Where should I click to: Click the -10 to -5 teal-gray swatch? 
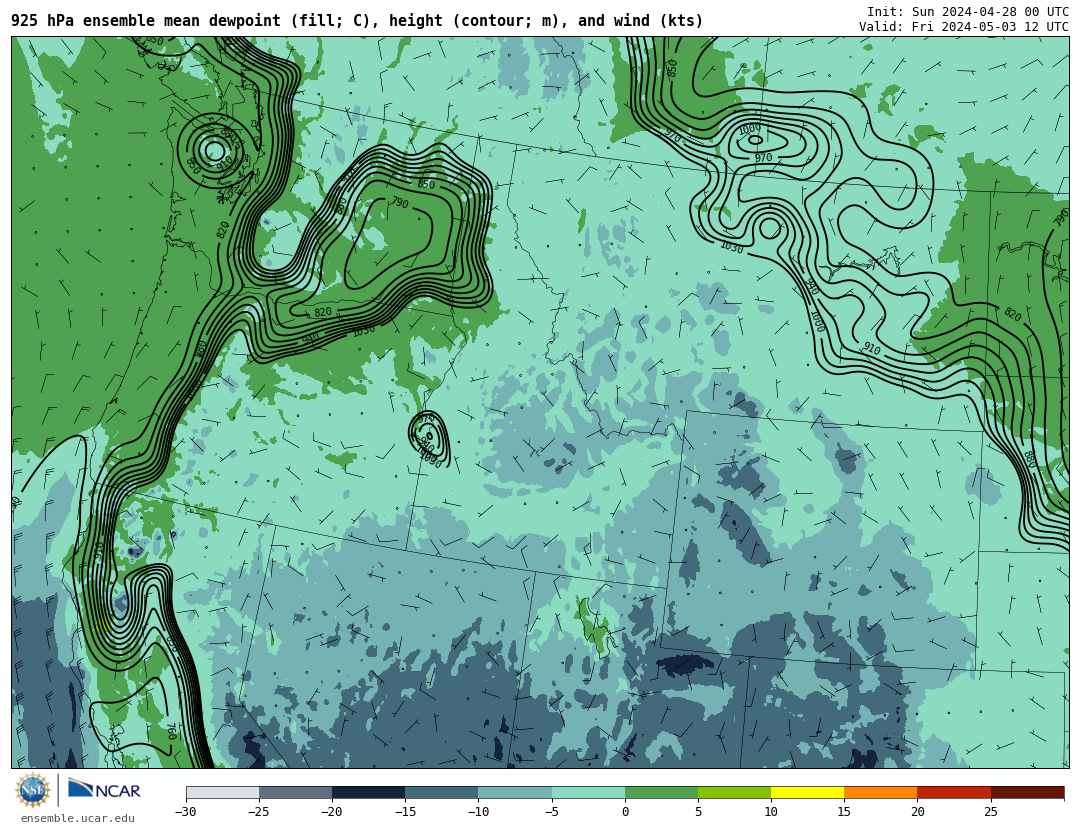(515, 792)
